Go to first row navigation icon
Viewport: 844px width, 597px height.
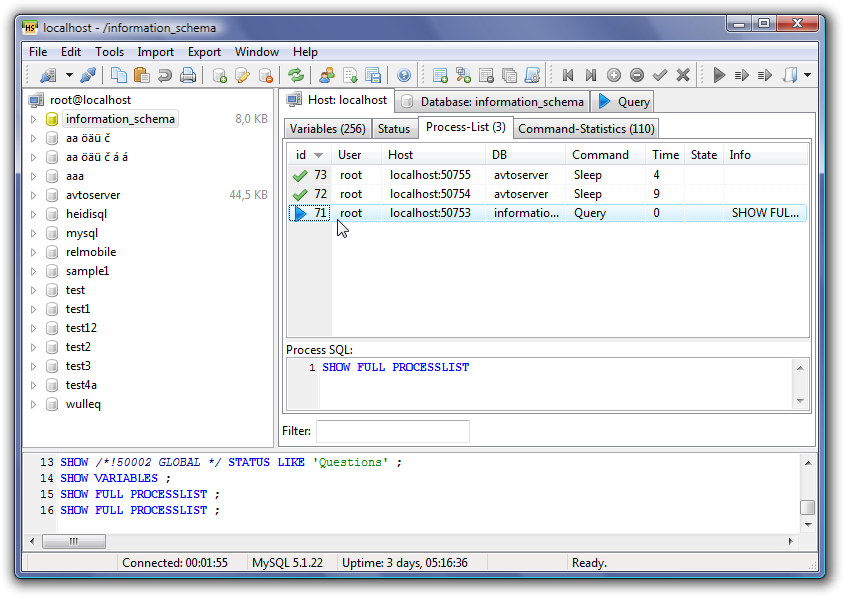[568, 75]
